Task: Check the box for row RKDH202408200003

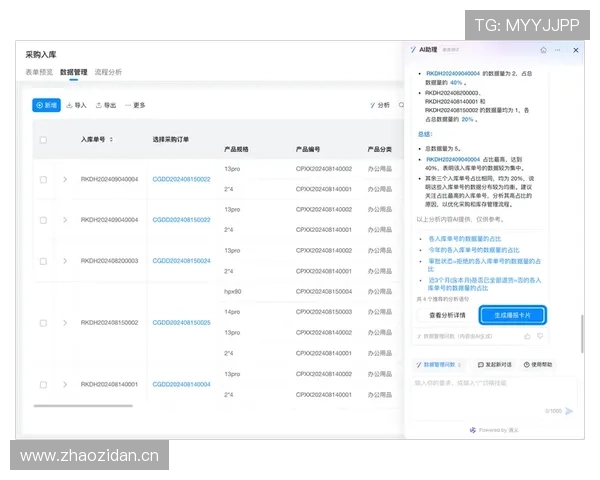Action: (43, 261)
